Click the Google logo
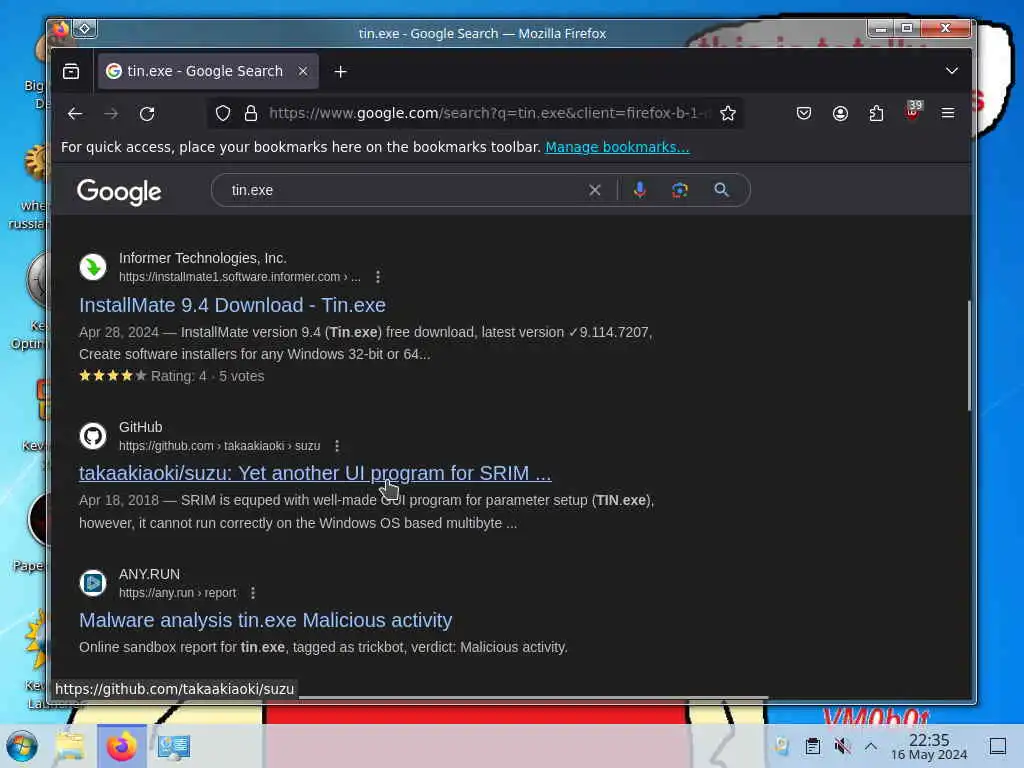 pyautogui.click(x=119, y=191)
